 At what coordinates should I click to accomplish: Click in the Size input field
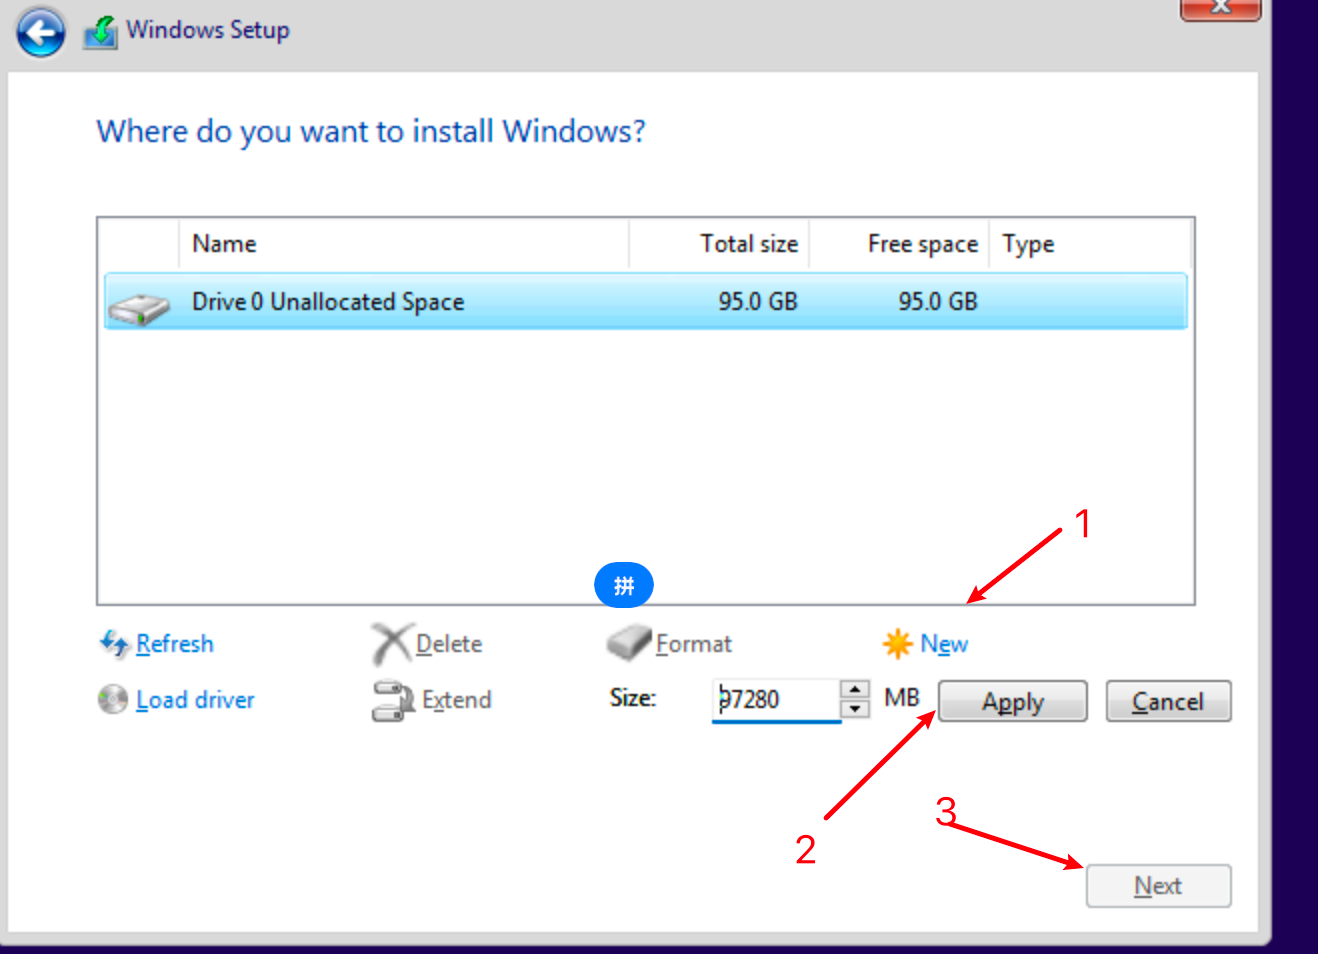tap(776, 700)
